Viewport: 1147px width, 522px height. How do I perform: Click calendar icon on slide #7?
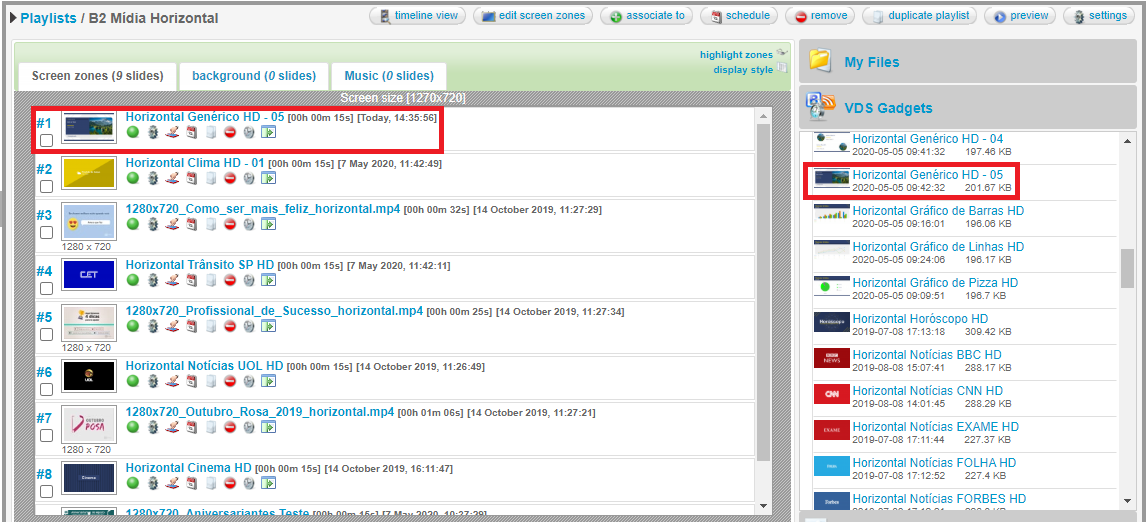click(191, 426)
